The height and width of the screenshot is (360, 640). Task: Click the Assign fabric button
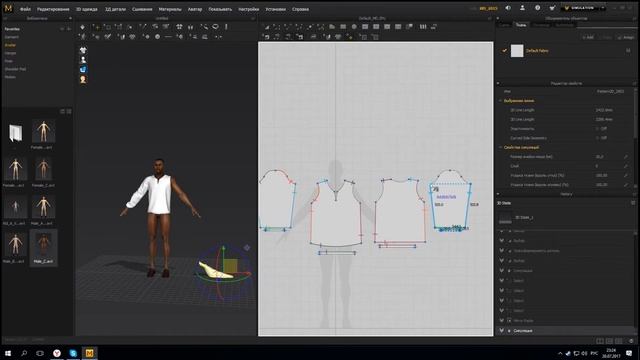[x=626, y=37]
